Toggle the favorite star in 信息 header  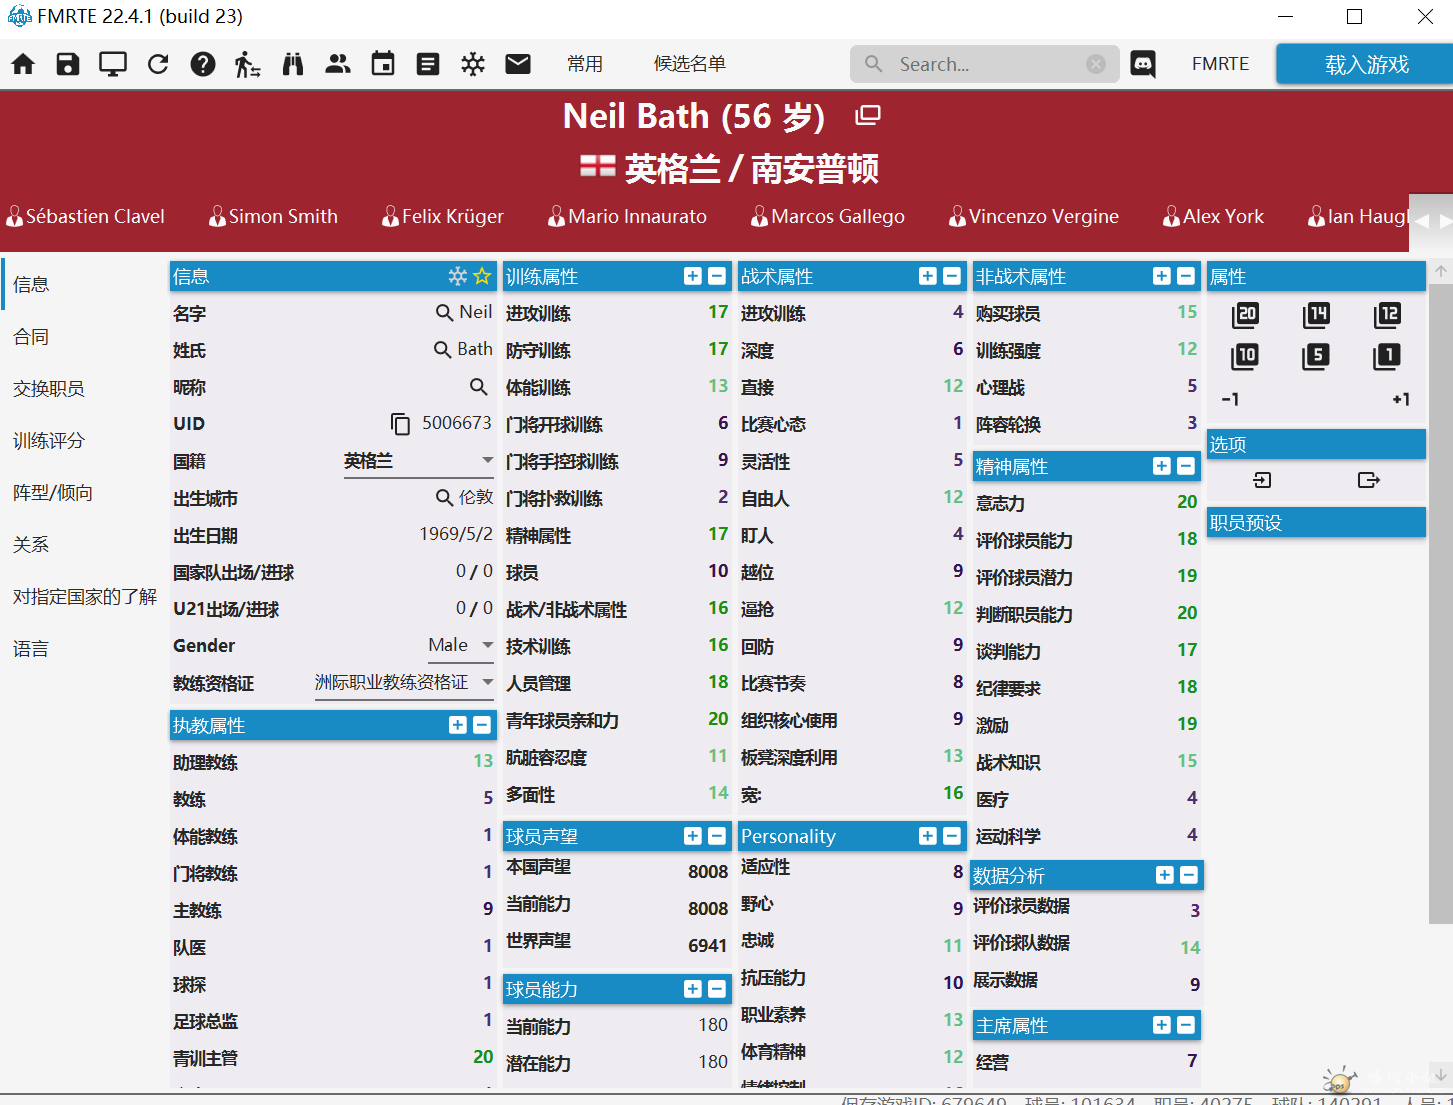pos(482,276)
